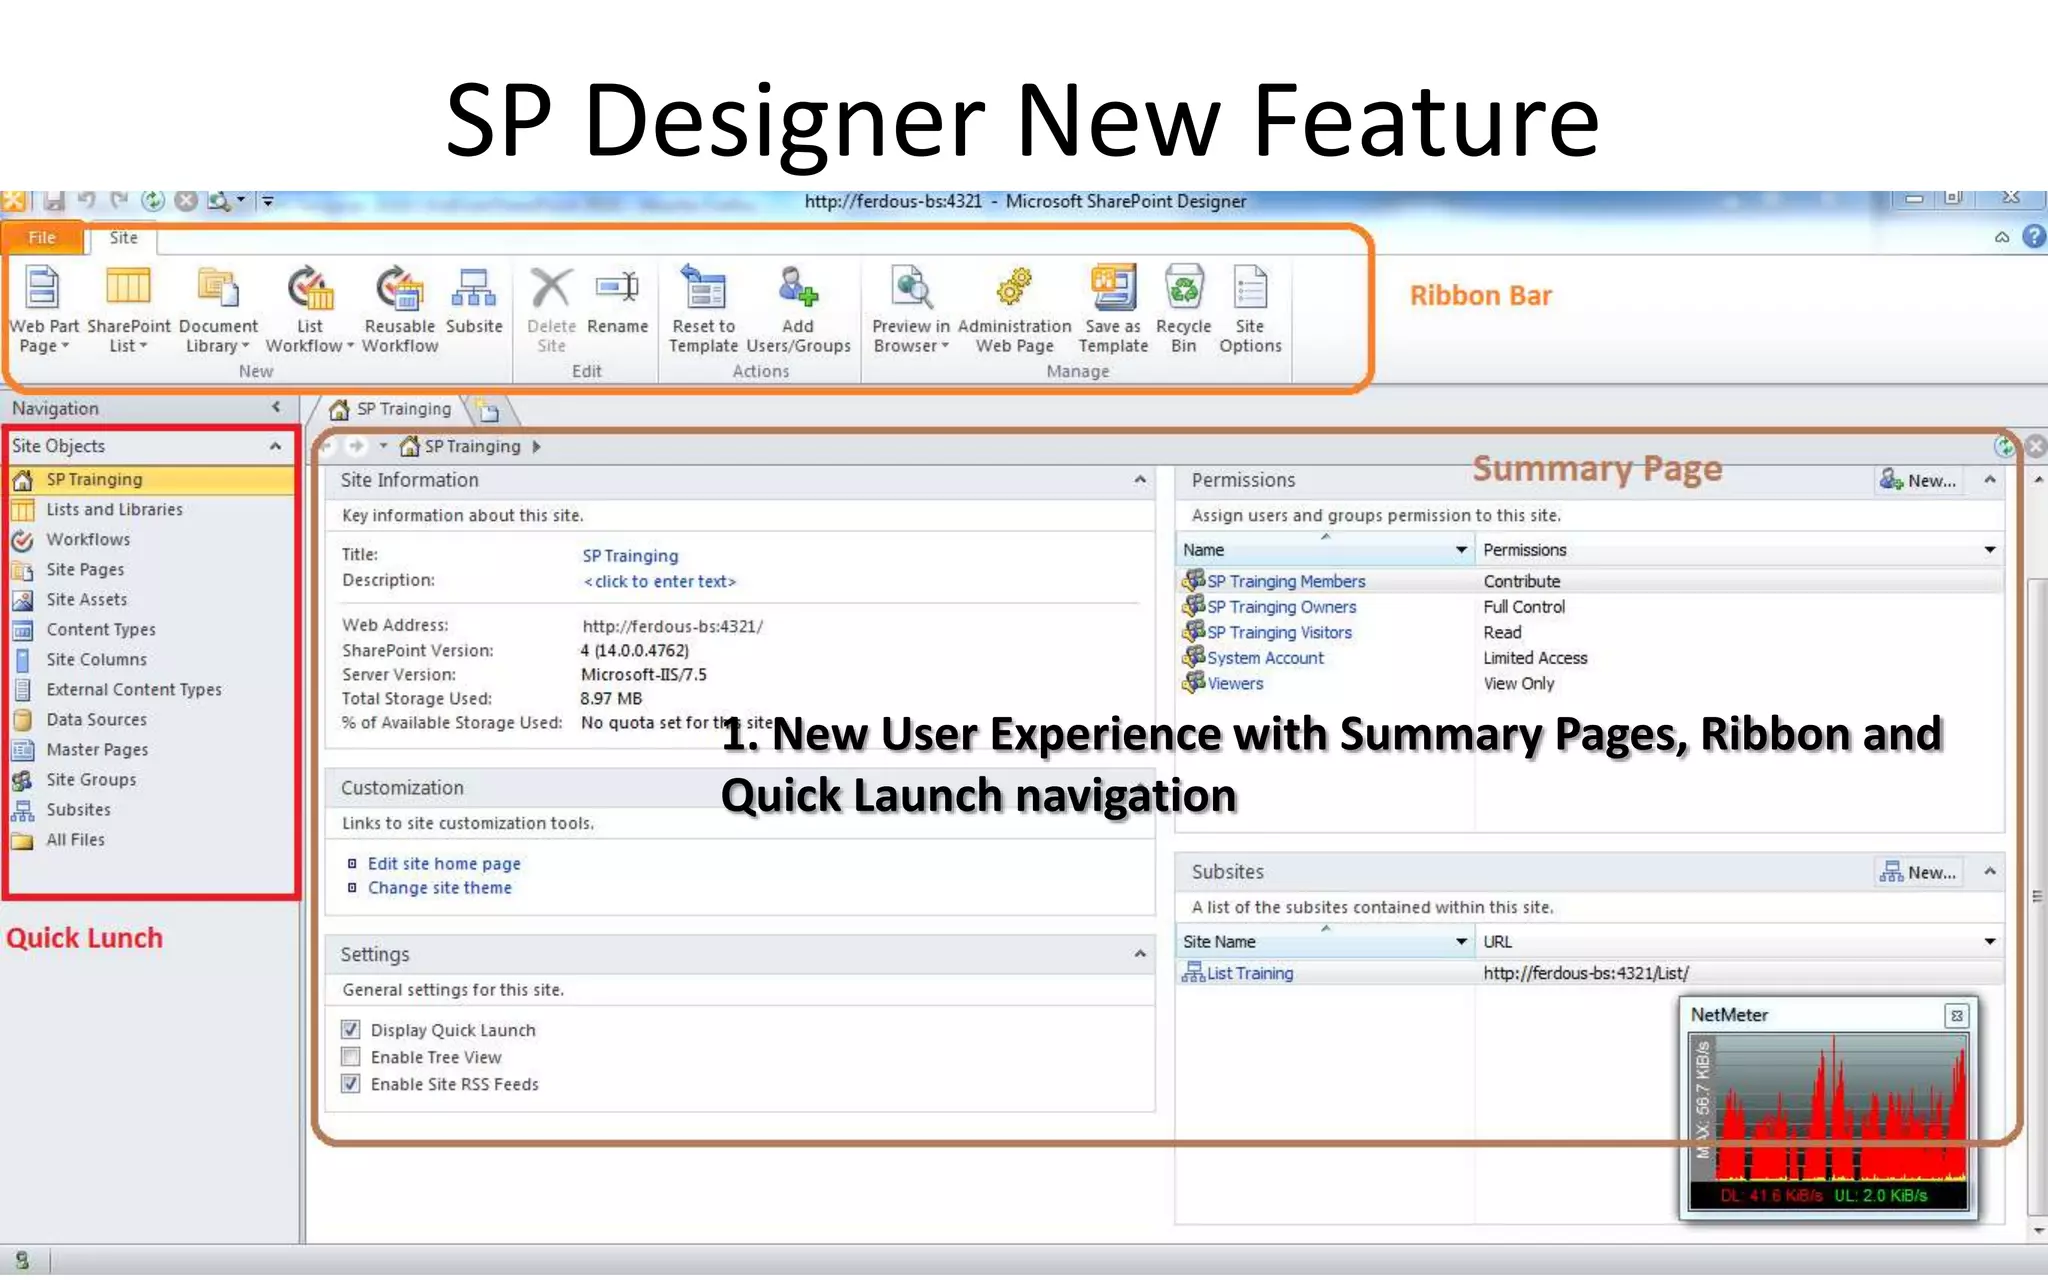2048x1280 pixels.
Task: Select the Viewers group entry
Action: click(1235, 684)
